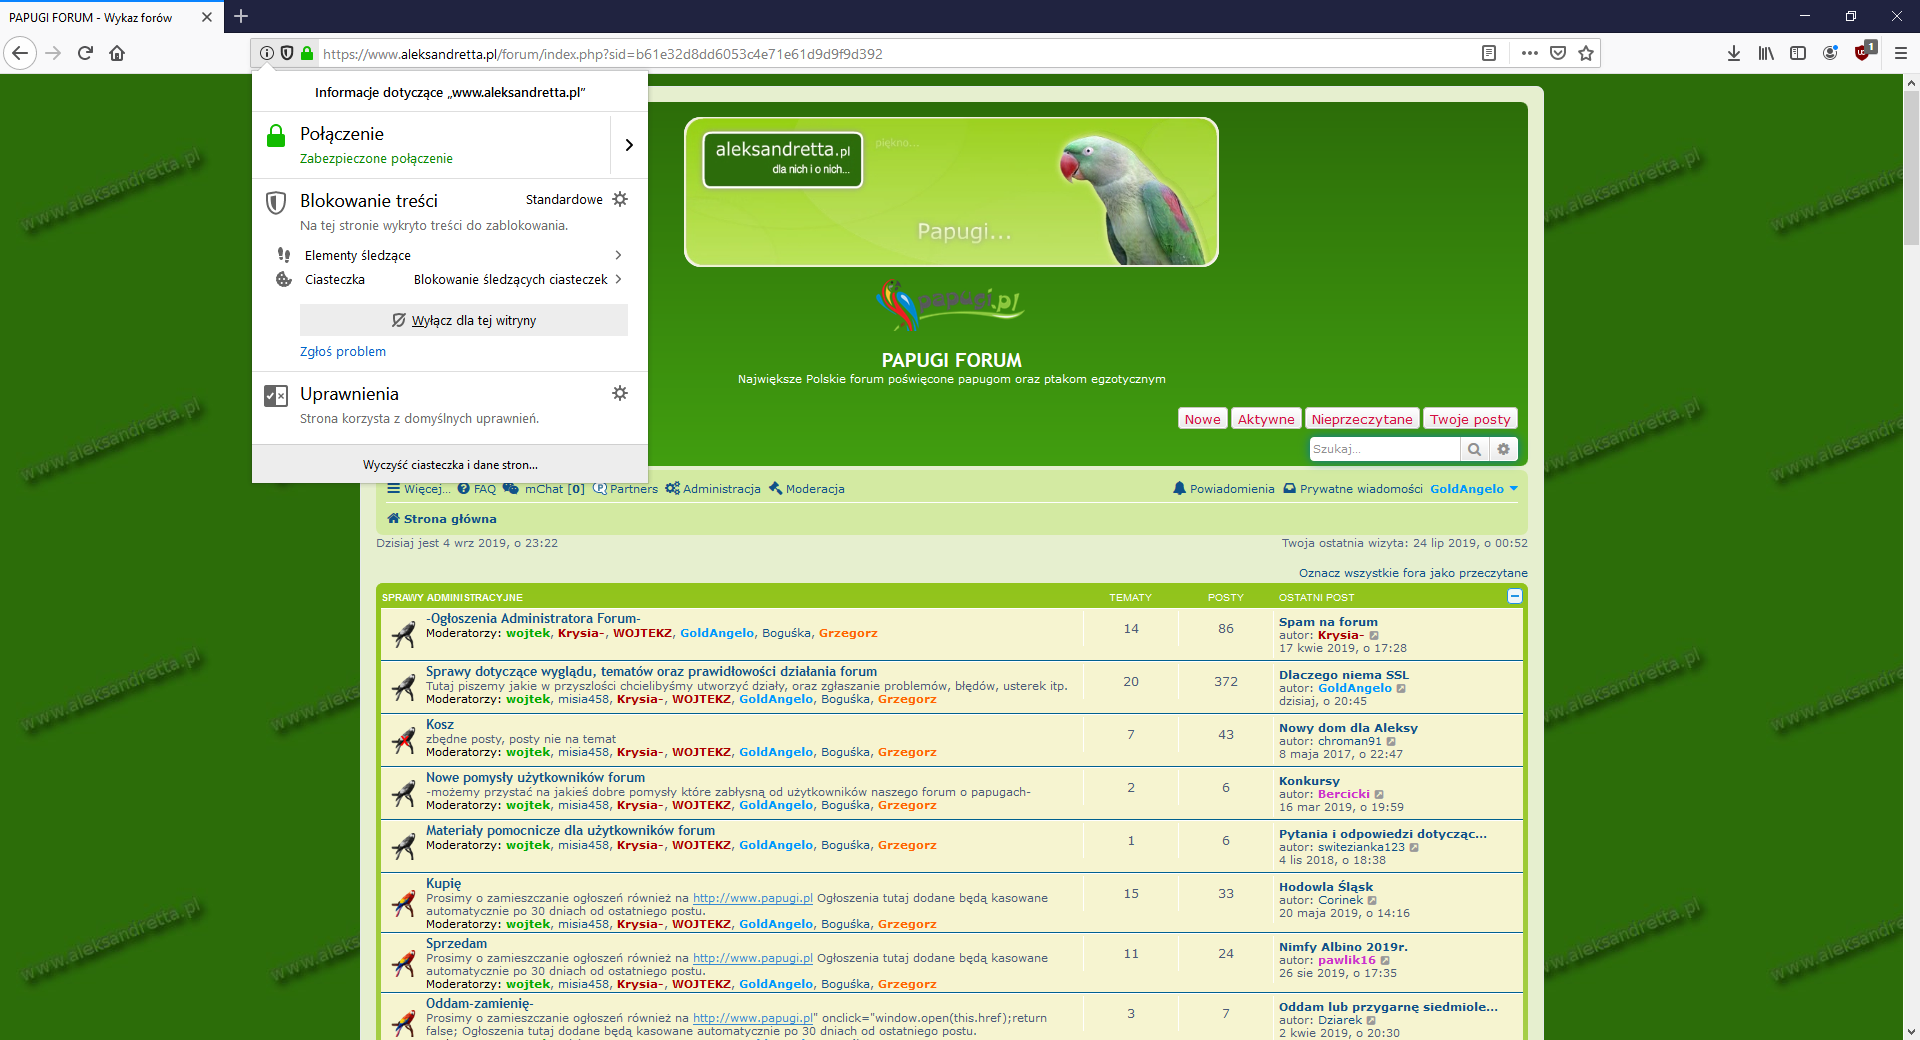This screenshot has height=1040, width=1920.
Task: Disable blocking with Wyłącz dla tej witryny
Action: tap(464, 320)
